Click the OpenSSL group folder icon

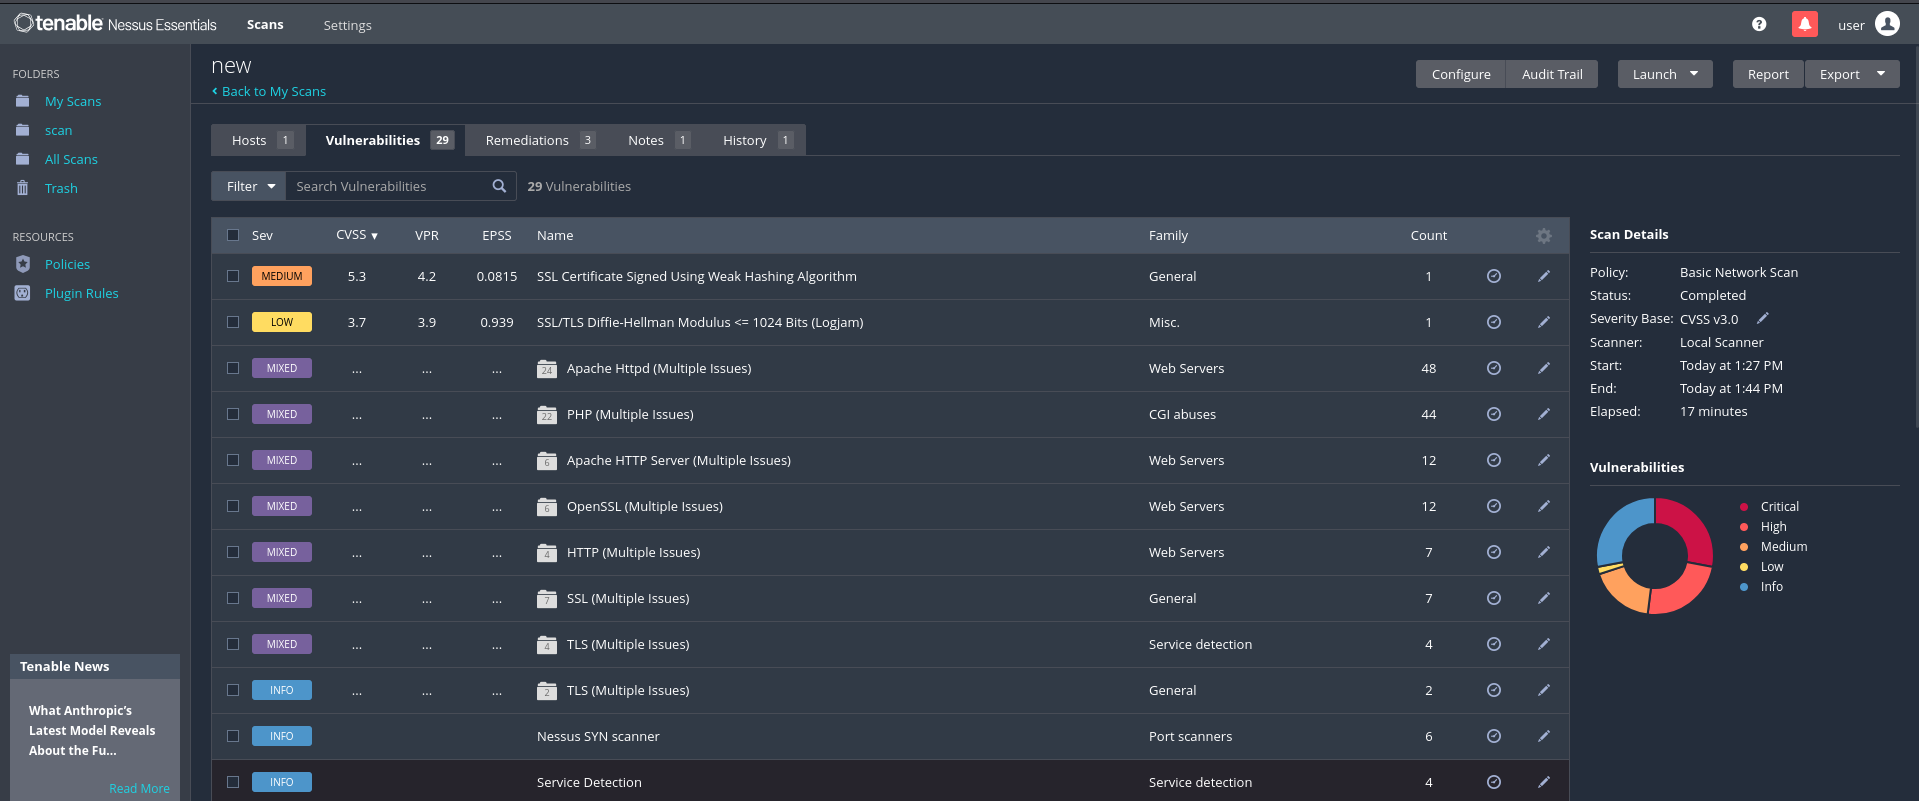click(x=547, y=506)
